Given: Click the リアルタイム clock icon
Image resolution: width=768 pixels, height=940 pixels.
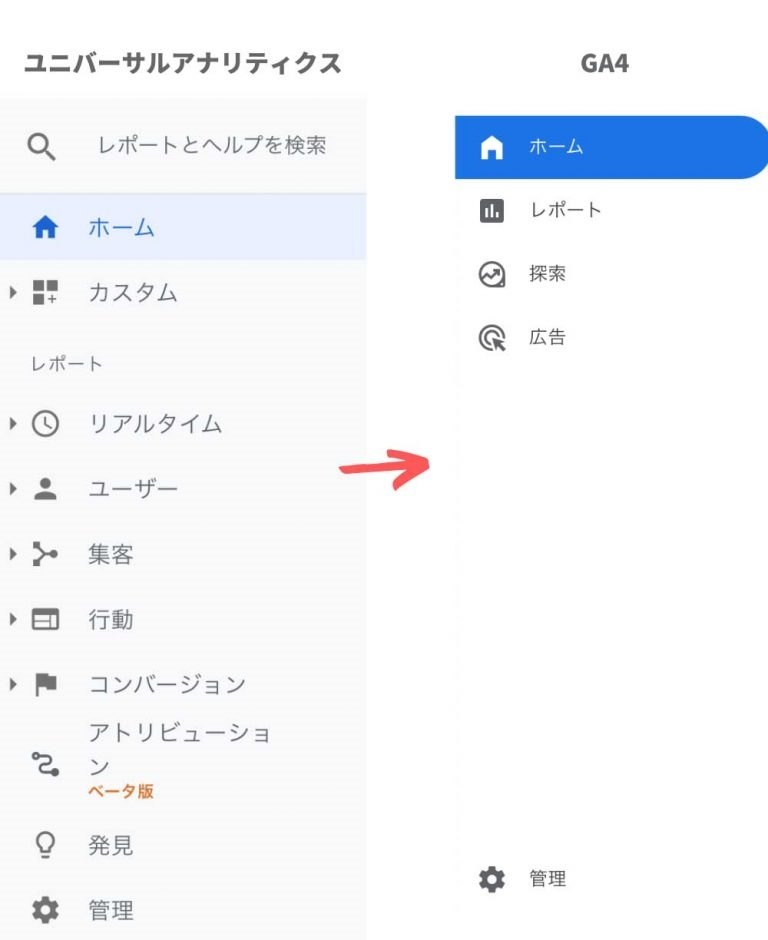Looking at the screenshot, I should 45,424.
